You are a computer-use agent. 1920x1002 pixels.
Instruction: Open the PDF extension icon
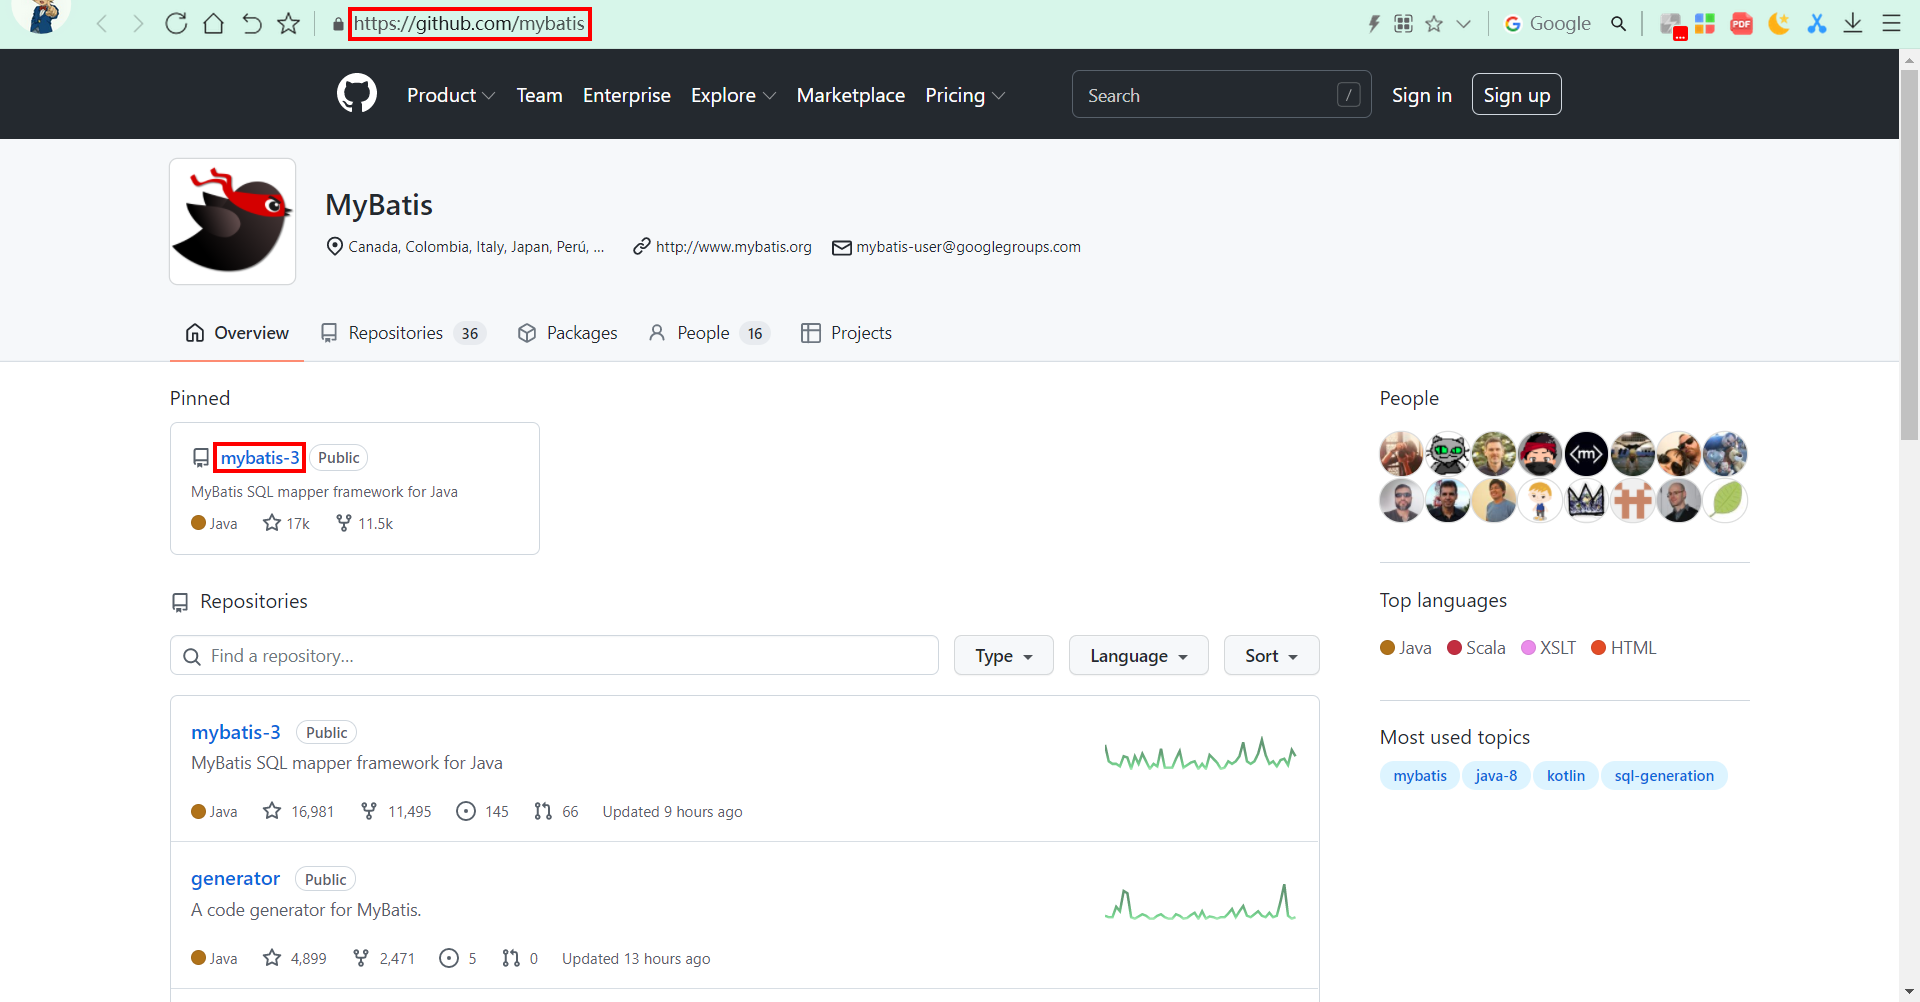pos(1742,23)
